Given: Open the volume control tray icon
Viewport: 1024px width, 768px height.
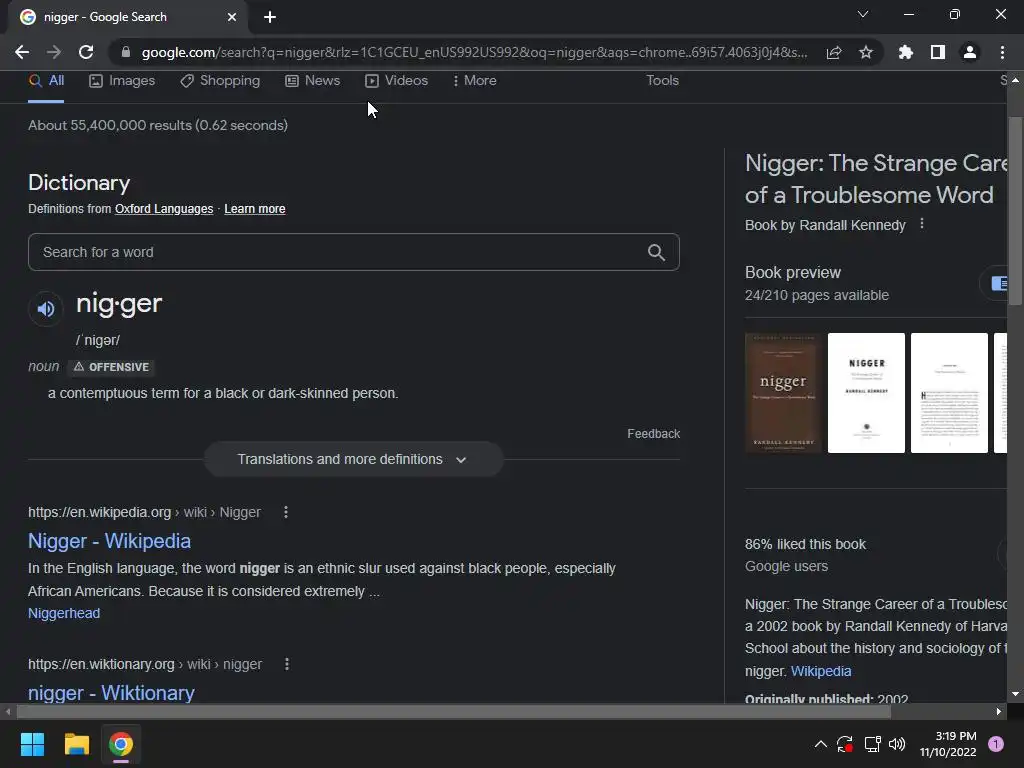Looking at the screenshot, I should coord(897,744).
